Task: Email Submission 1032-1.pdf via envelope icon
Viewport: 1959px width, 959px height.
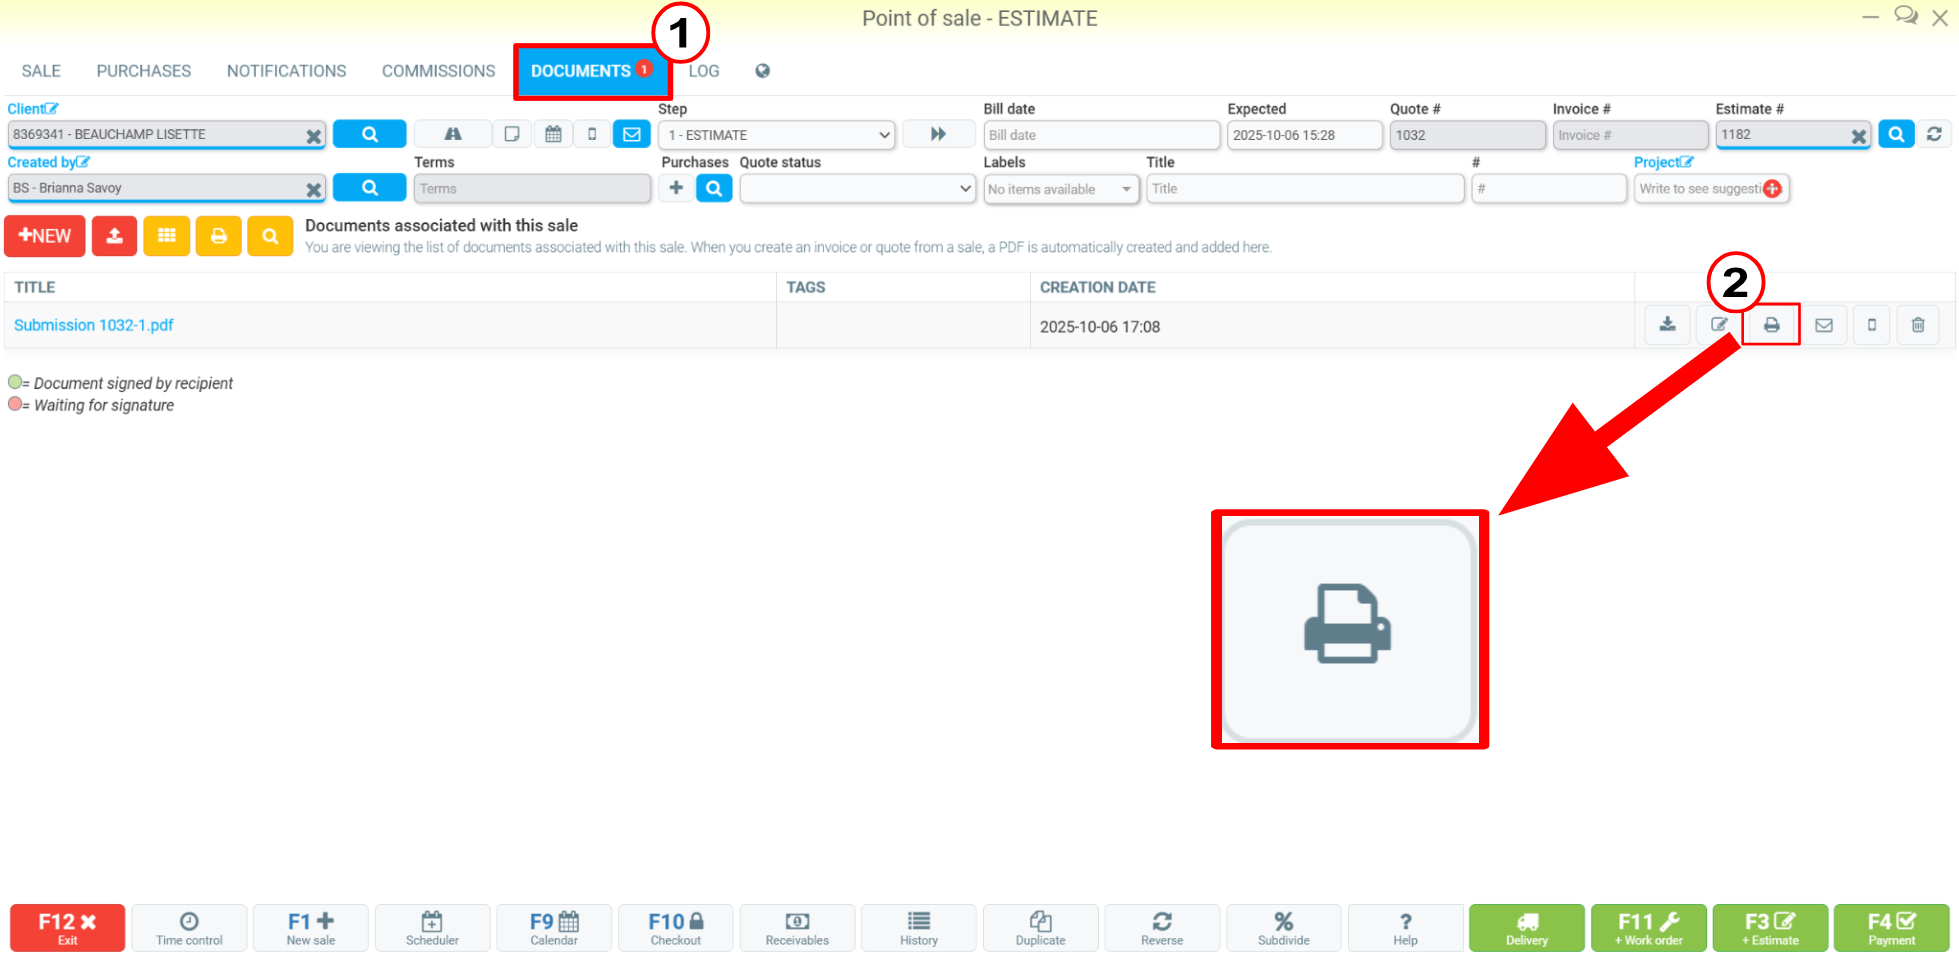Action: (x=1824, y=325)
